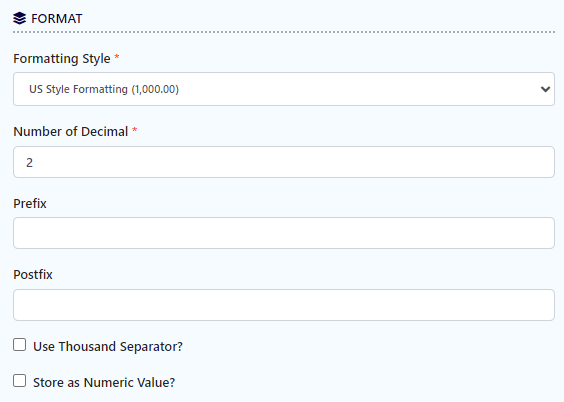Tick the Store as Numeric Value checkbox

pos(19,380)
